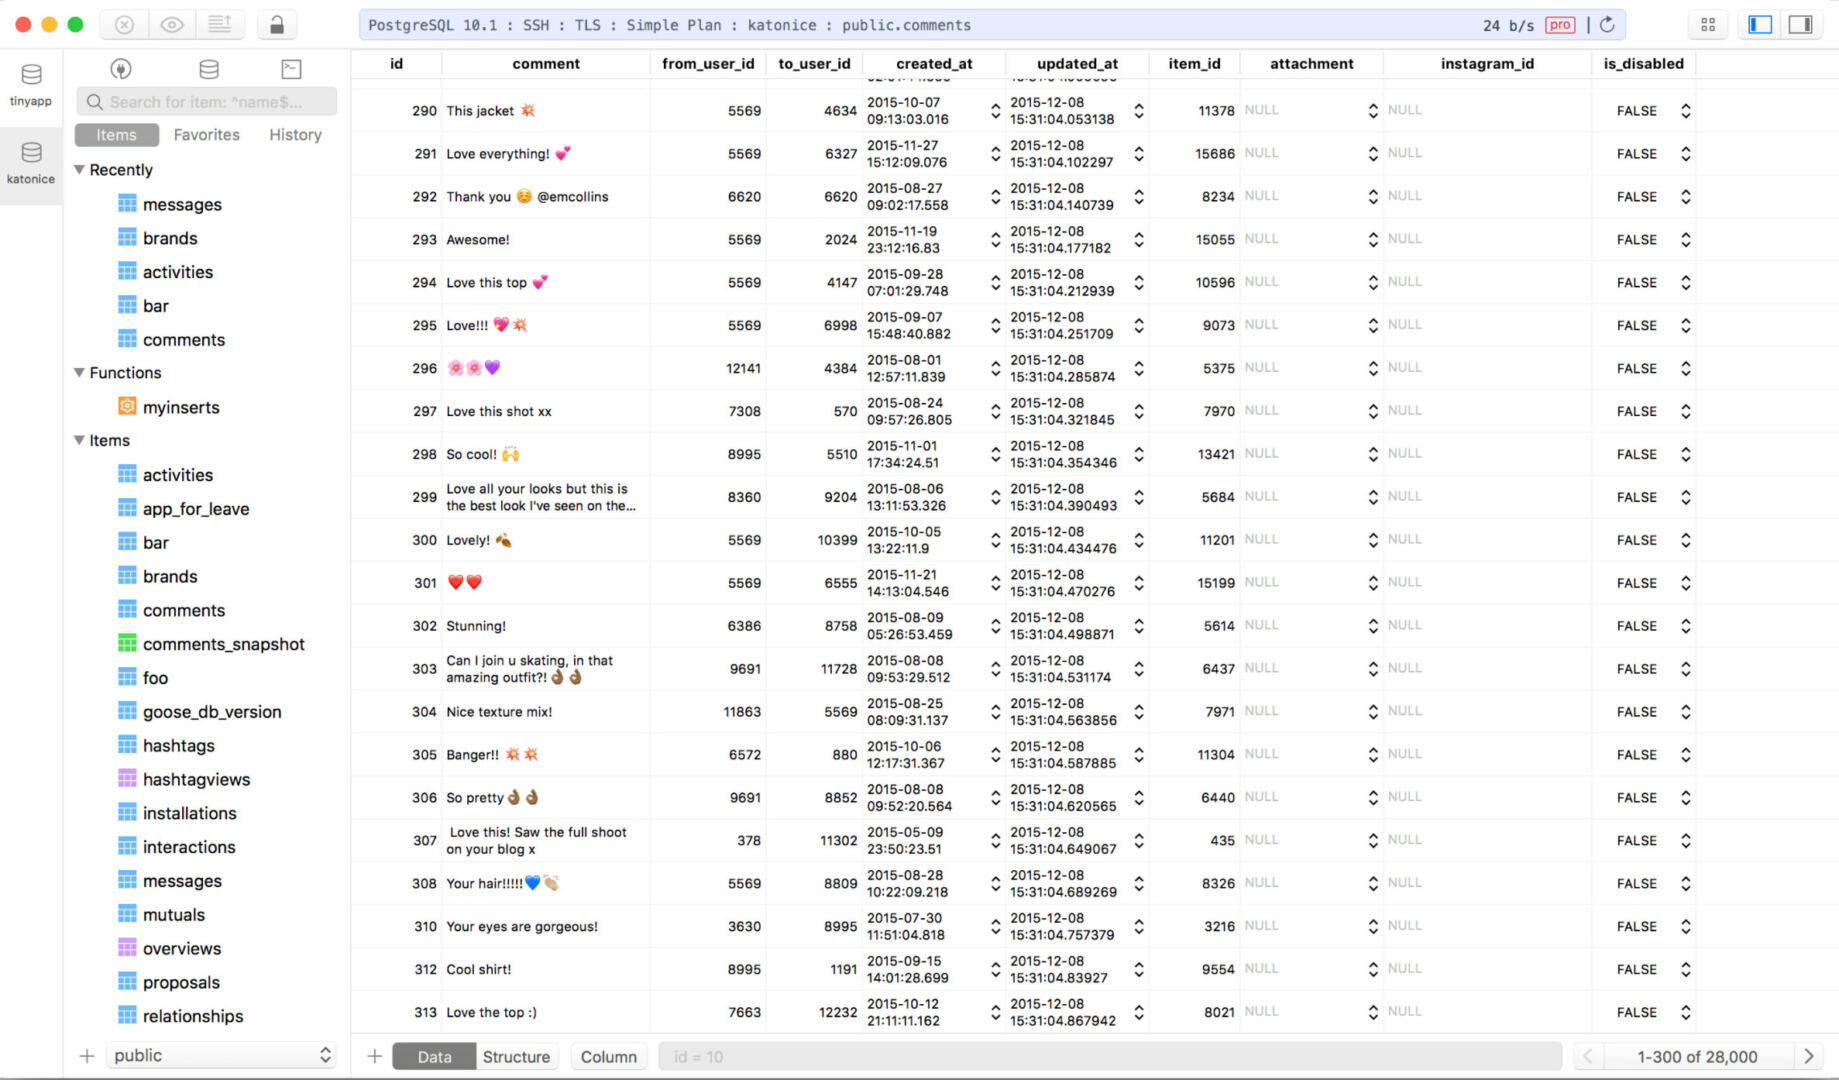This screenshot has width=1839, height=1080.
Task: Toggle the left sidebar panel icon
Action: (1760, 25)
